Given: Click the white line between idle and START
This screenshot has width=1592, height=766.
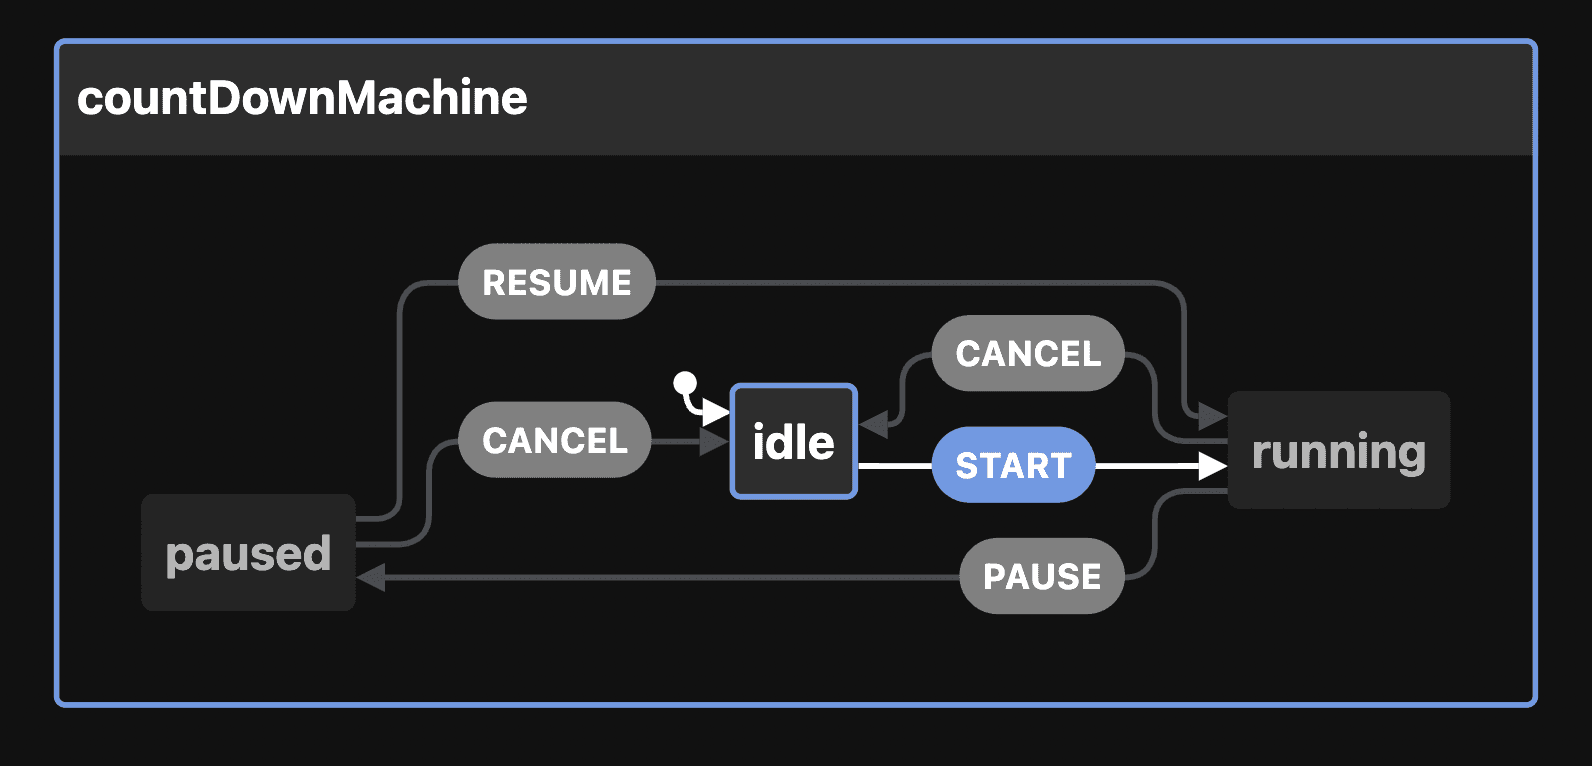Looking at the screenshot, I should click(895, 465).
